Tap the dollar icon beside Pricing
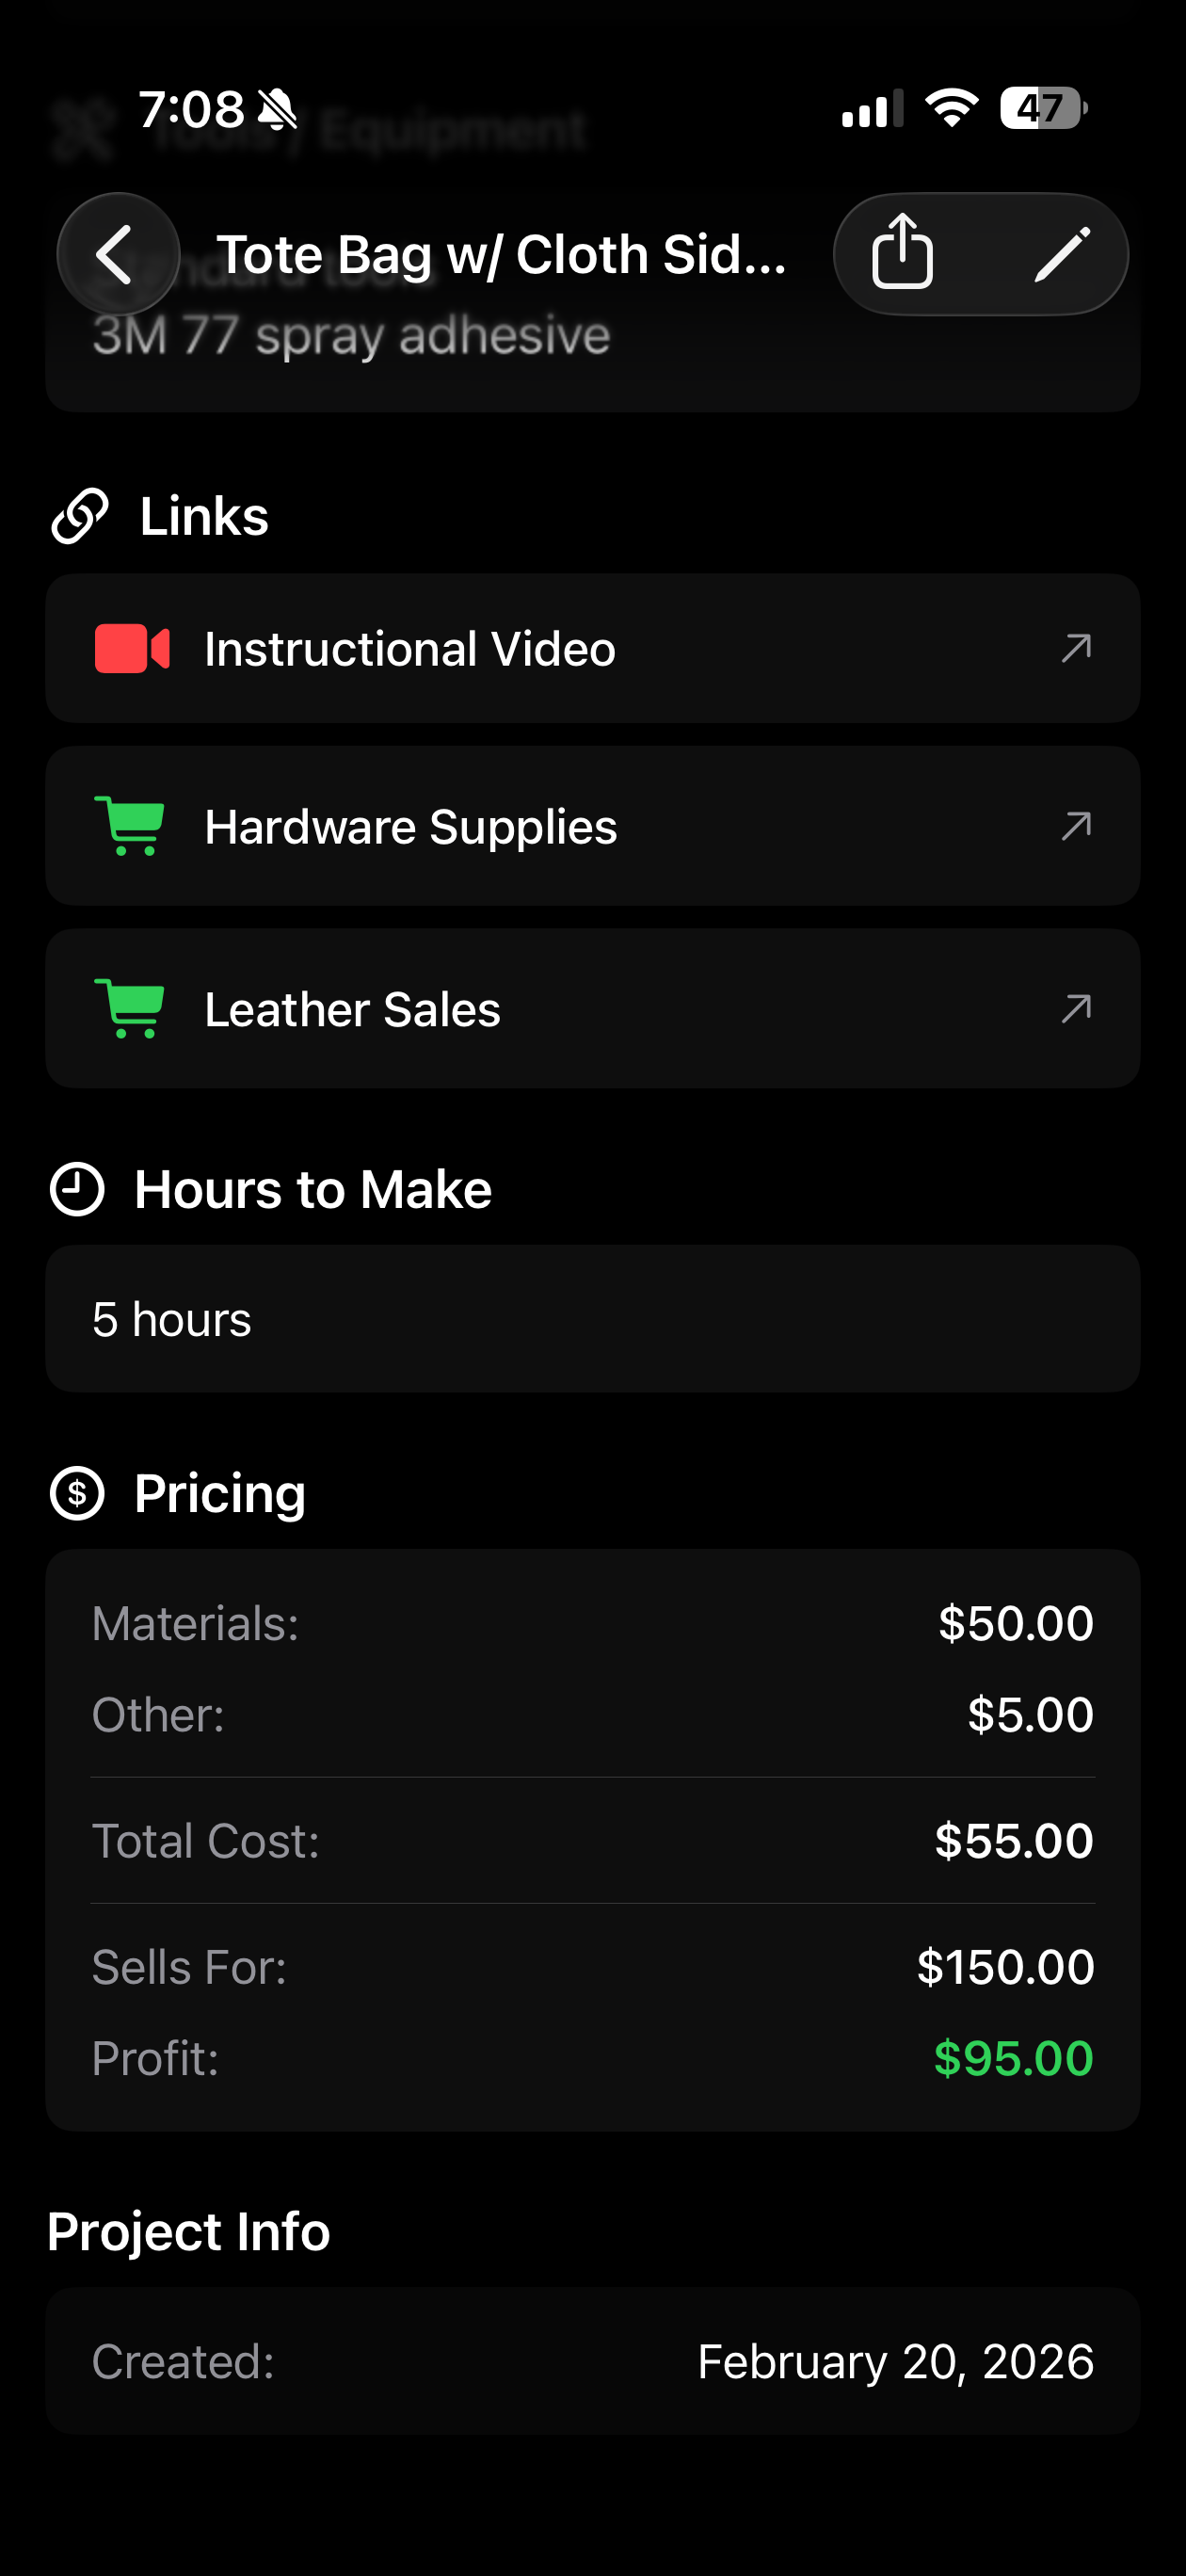This screenshot has width=1186, height=2576. [77, 1493]
